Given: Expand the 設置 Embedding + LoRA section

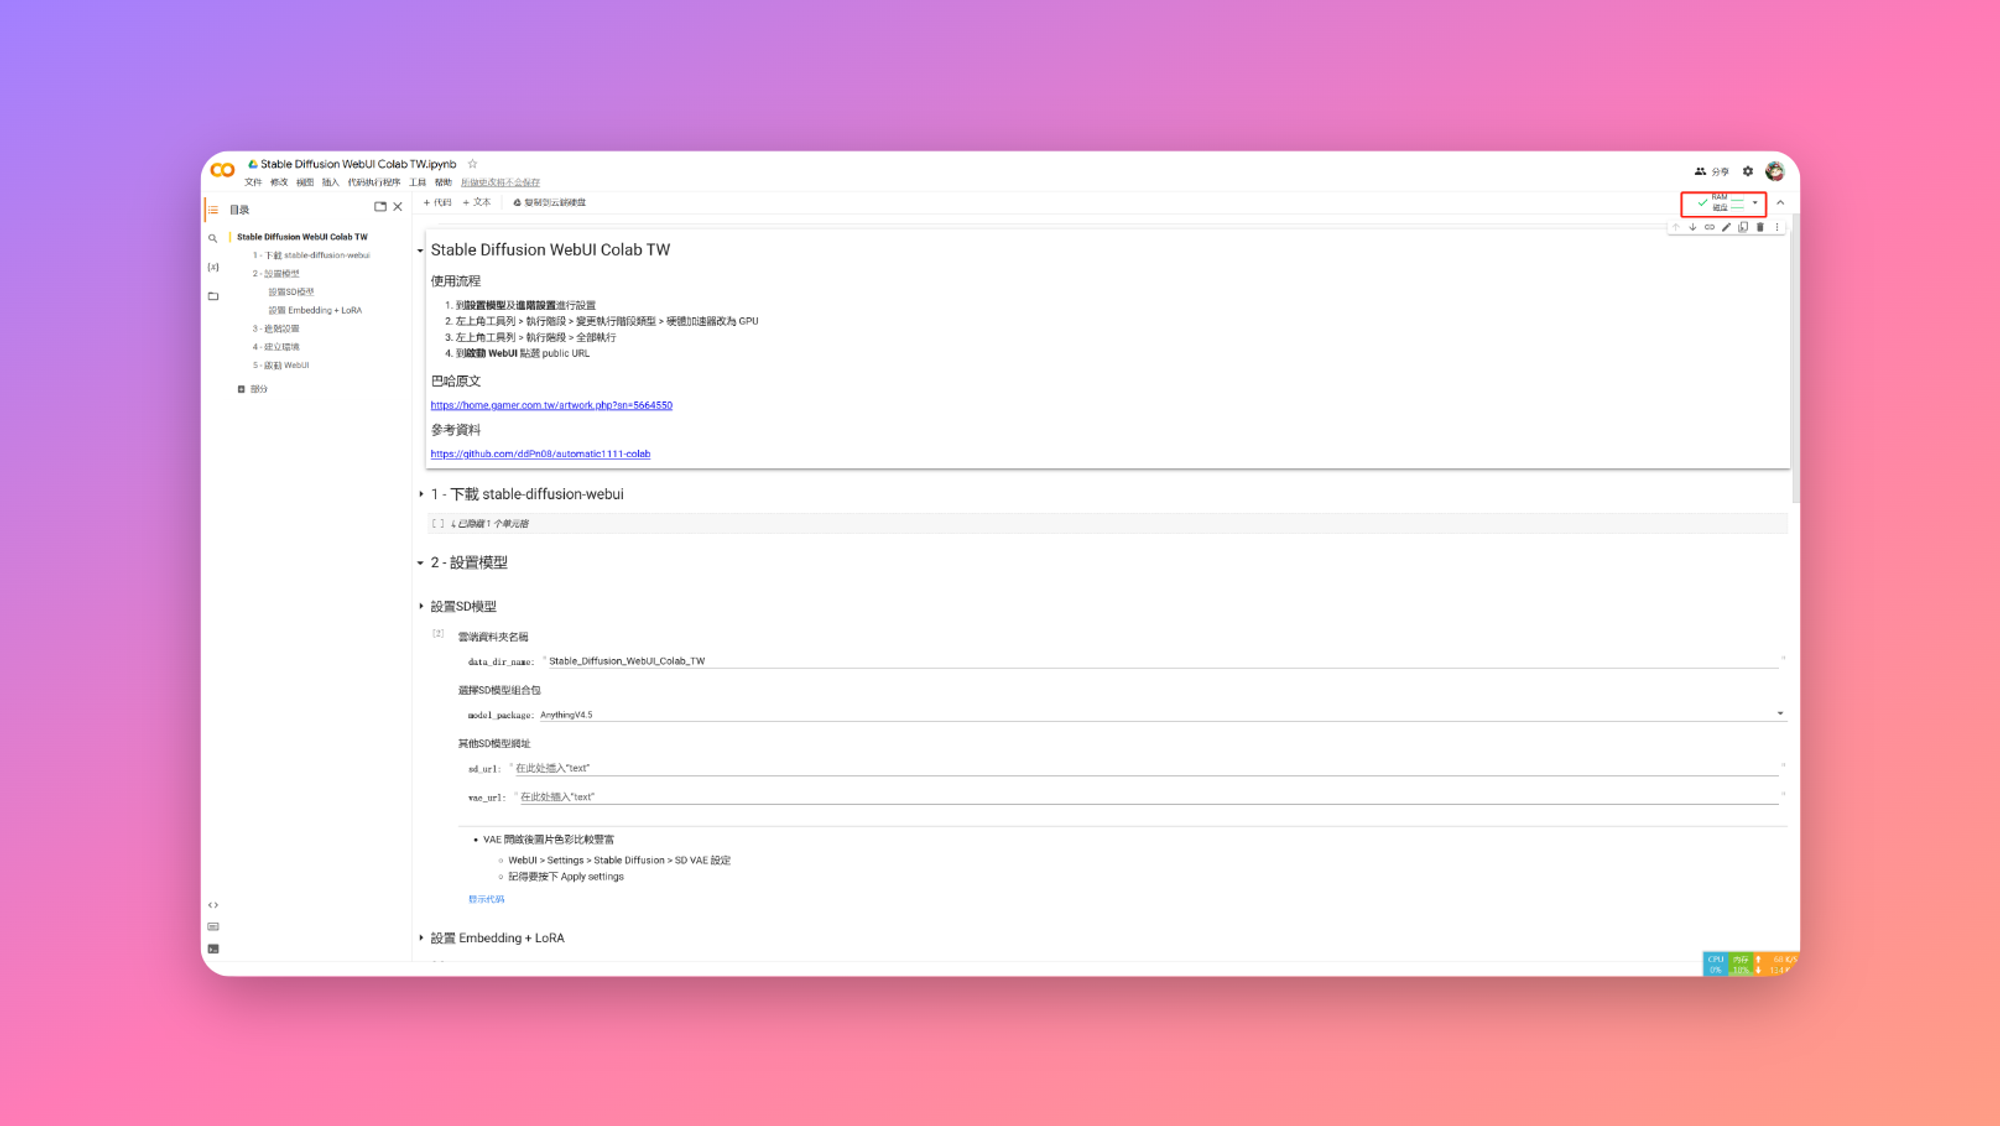Looking at the screenshot, I should (x=420, y=938).
